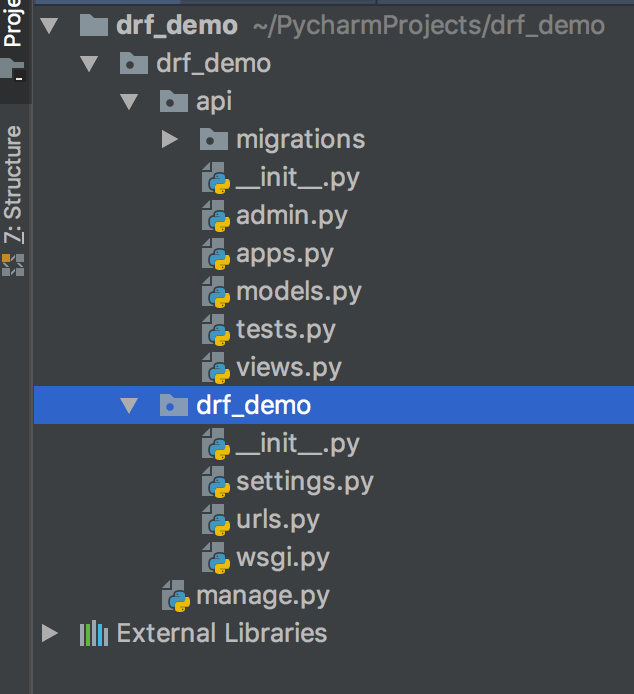634x694 pixels.
Task: Select models.py file name
Action: click(299, 293)
